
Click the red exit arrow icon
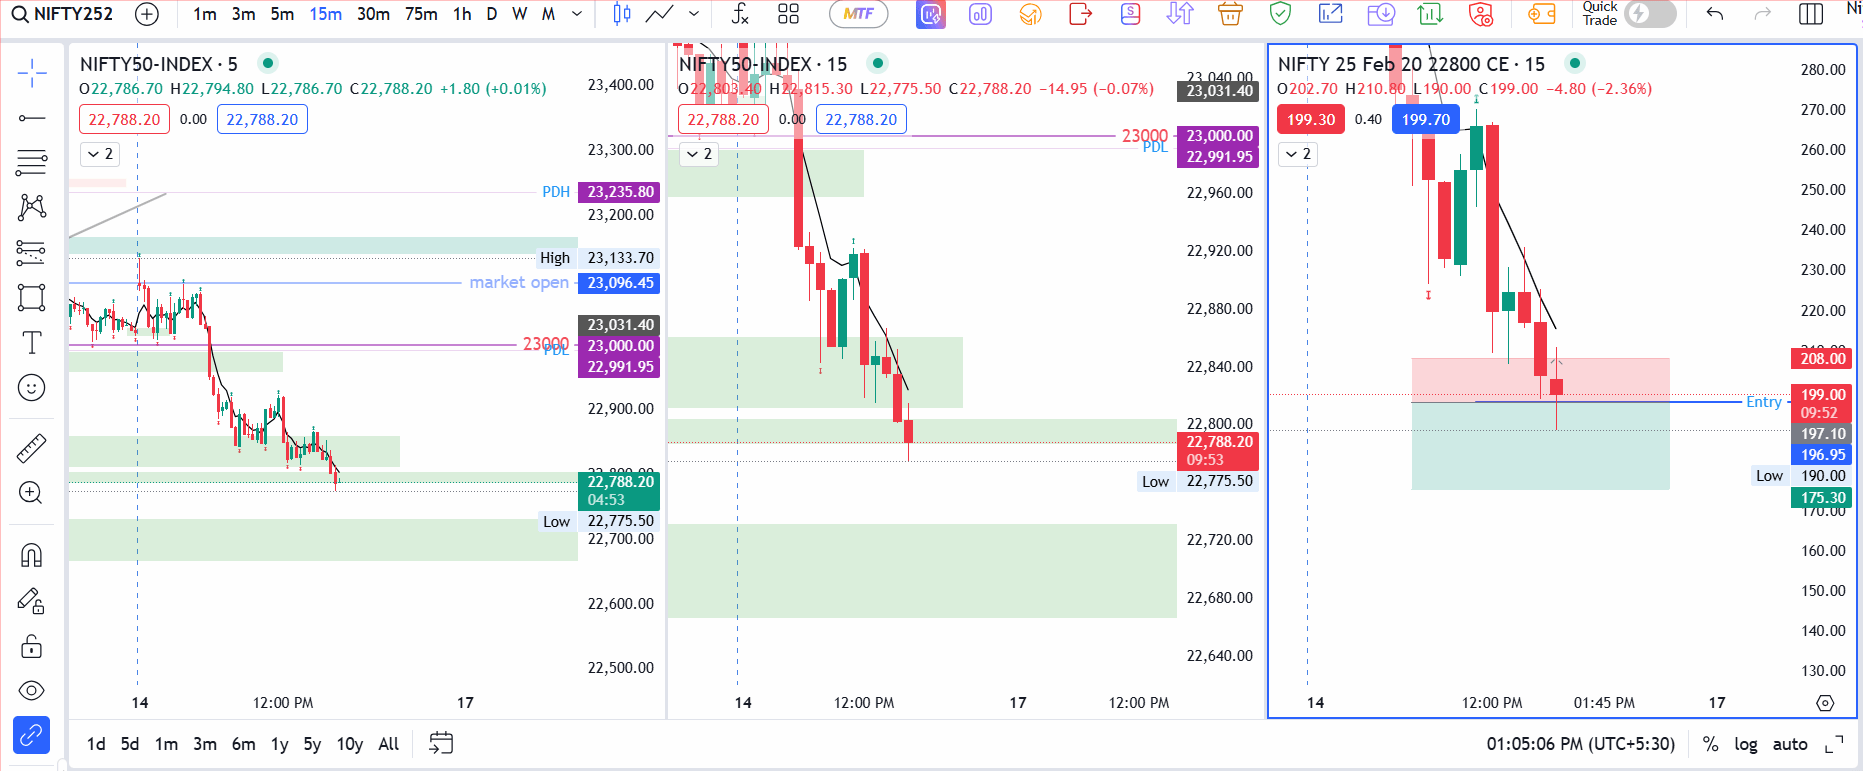click(1081, 14)
